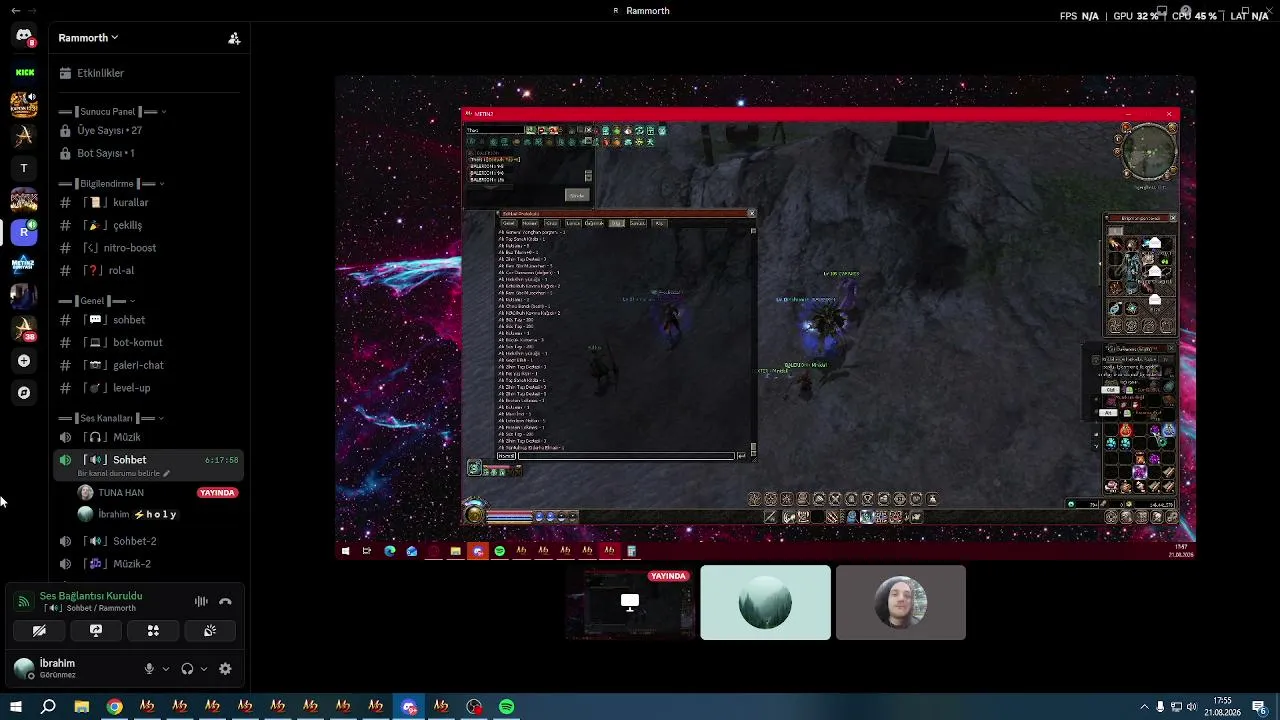The height and width of the screenshot is (720, 1280).
Task: Collapse the Genel category
Action: coord(97,301)
